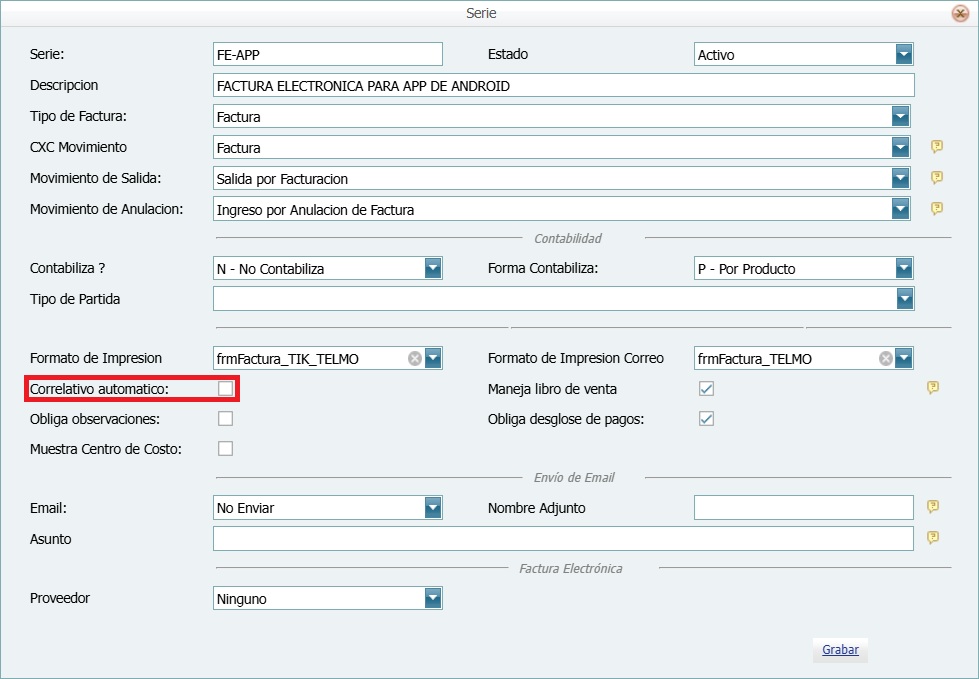Click the help icon next to Maneja libro de venta

pyautogui.click(x=933, y=388)
